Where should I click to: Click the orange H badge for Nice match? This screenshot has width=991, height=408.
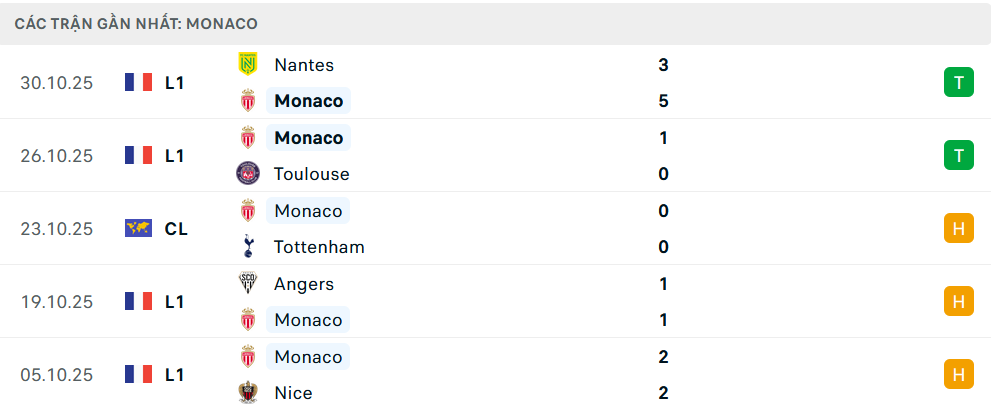pyautogui.click(x=958, y=374)
